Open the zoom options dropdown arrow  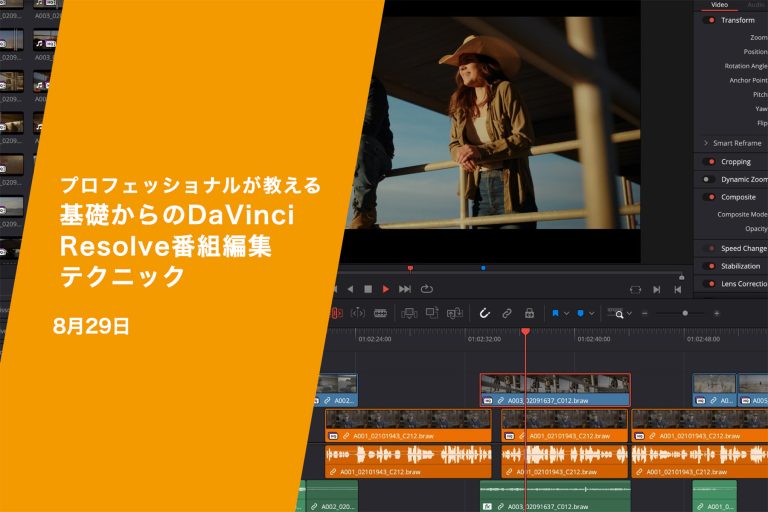pyautogui.click(x=629, y=314)
